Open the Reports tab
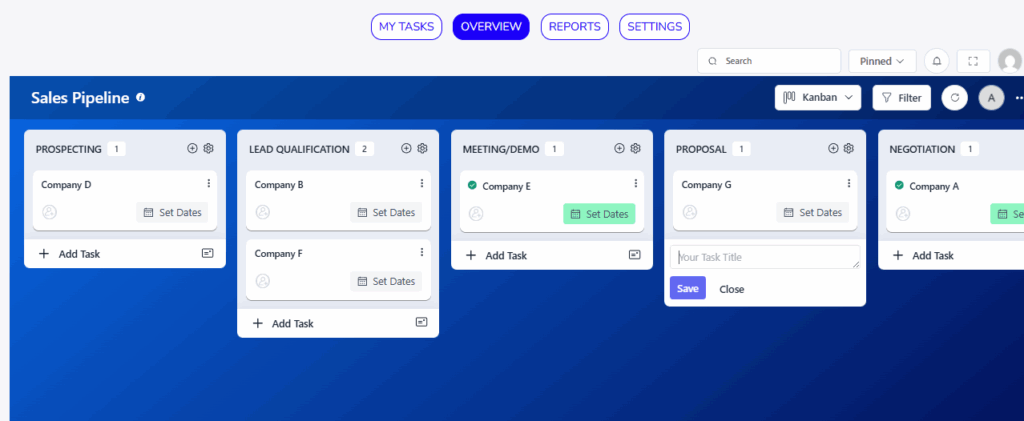 [575, 27]
